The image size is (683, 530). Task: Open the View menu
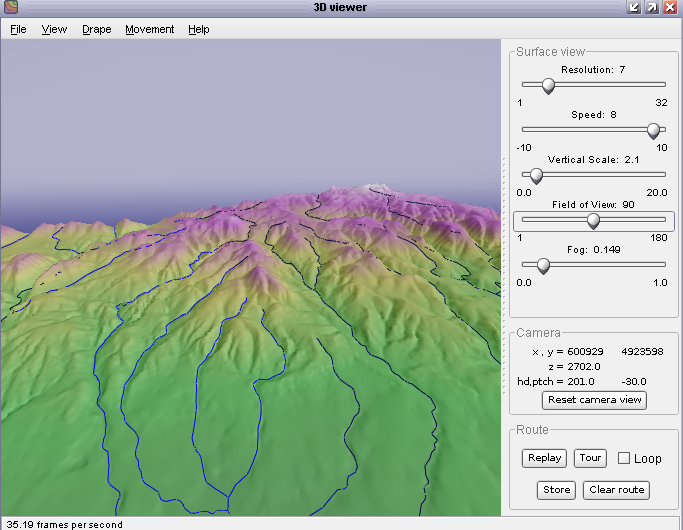[x=54, y=29]
